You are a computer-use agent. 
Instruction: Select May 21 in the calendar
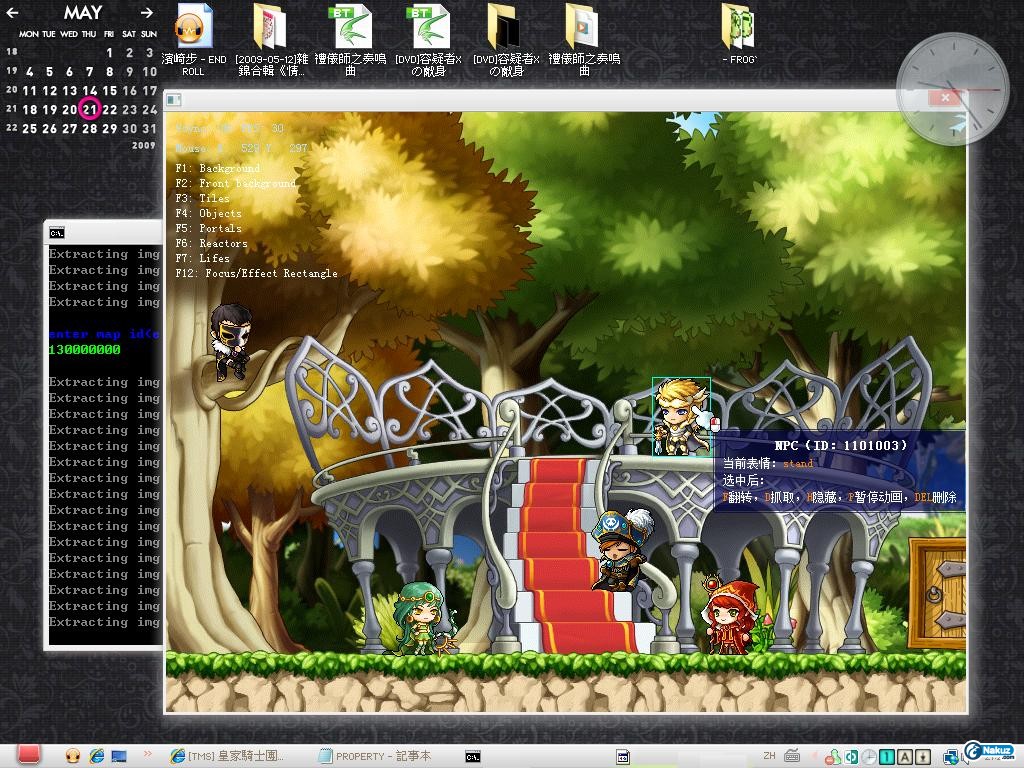click(90, 109)
